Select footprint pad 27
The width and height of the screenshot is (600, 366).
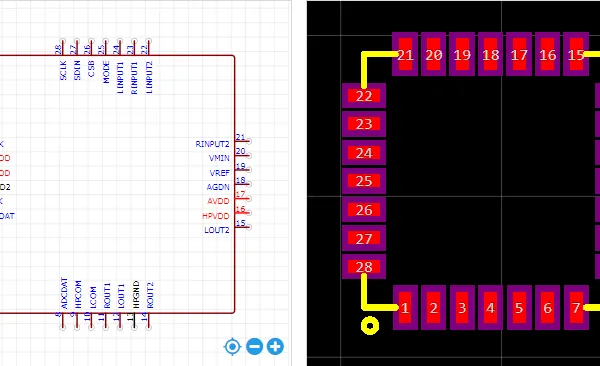(x=364, y=238)
